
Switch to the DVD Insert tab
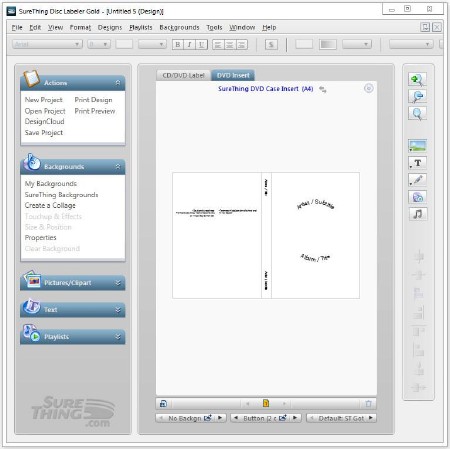click(233, 75)
